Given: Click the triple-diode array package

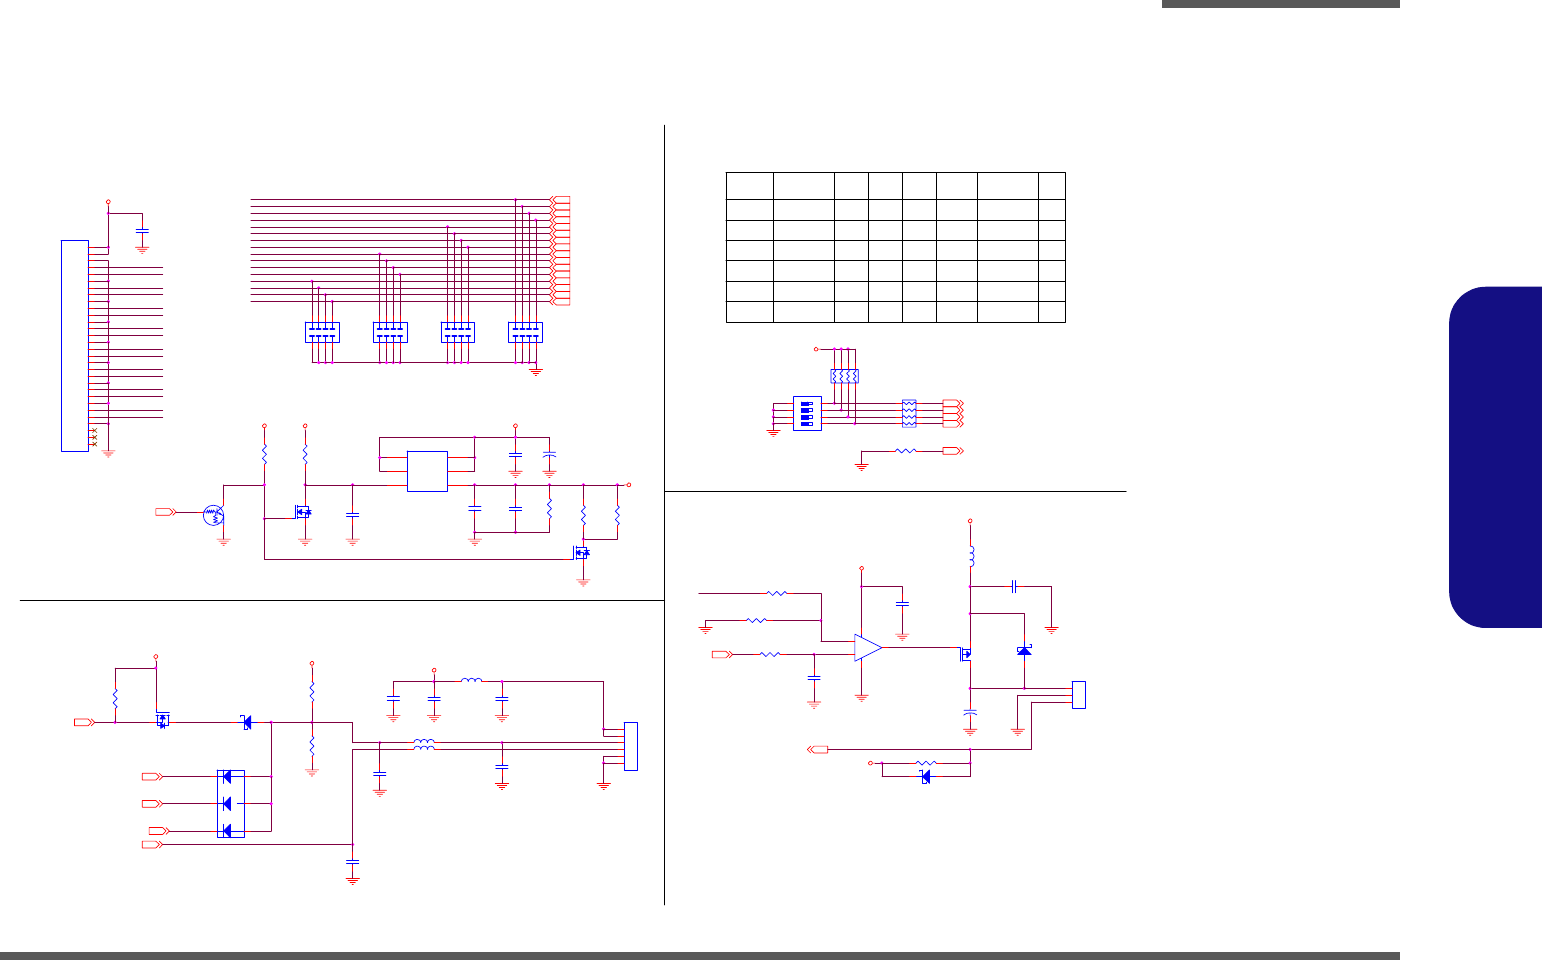Looking at the screenshot, I should click(231, 803).
